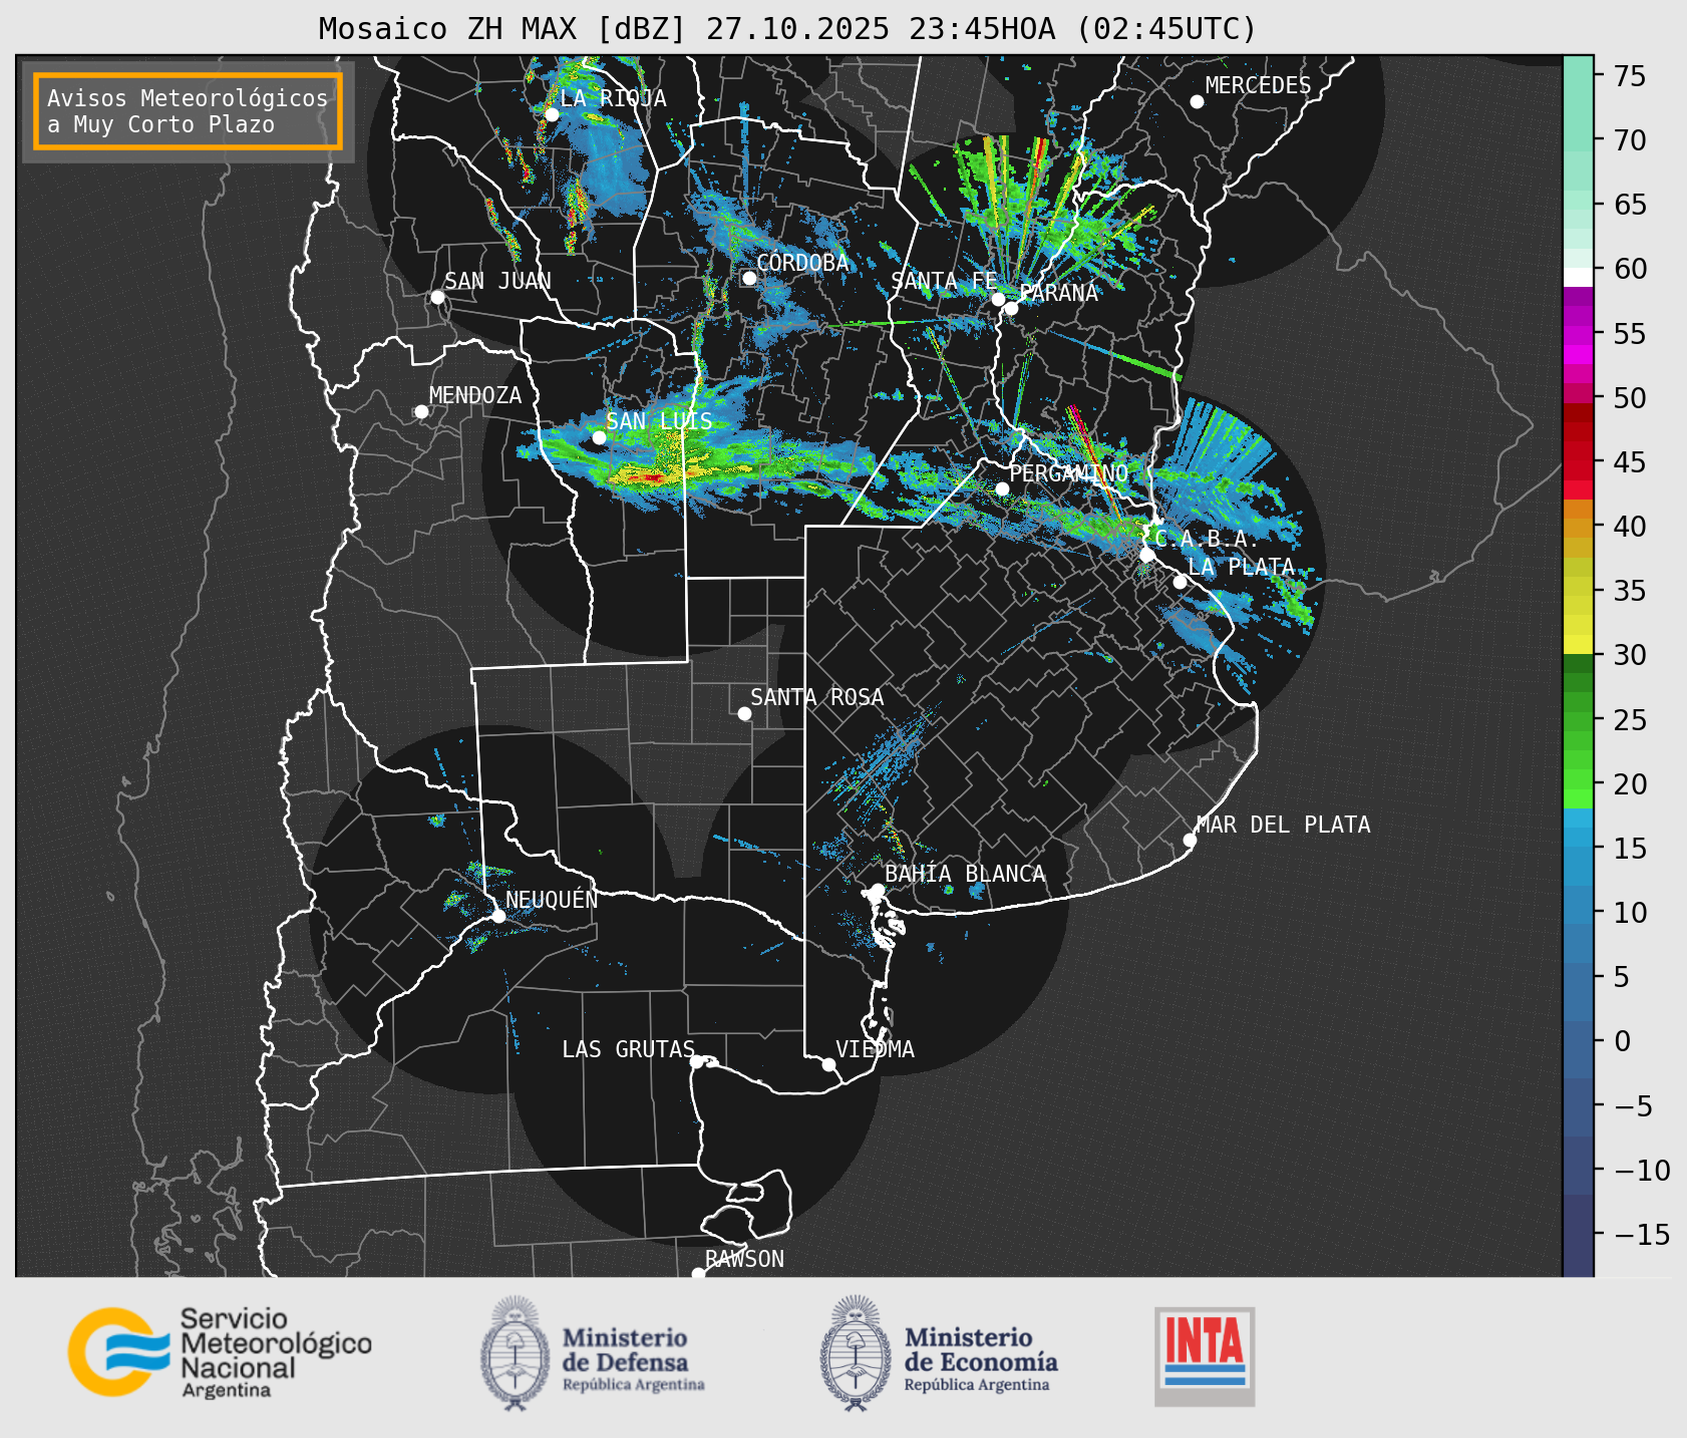This screenshot has width=1687, height=1438.
Task: Click the Neuquén city marker dot
Action: coord(498,916)
